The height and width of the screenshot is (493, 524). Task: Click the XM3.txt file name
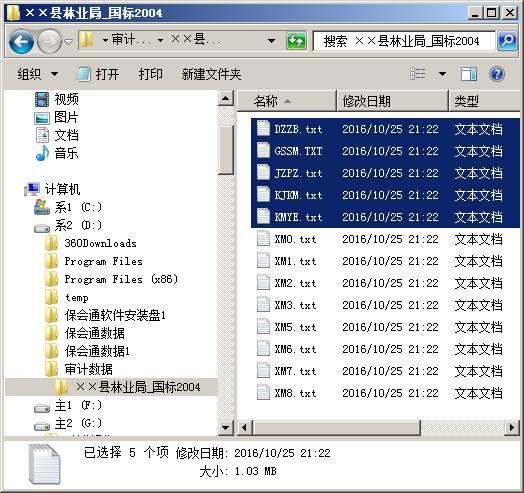coord(295,305)
